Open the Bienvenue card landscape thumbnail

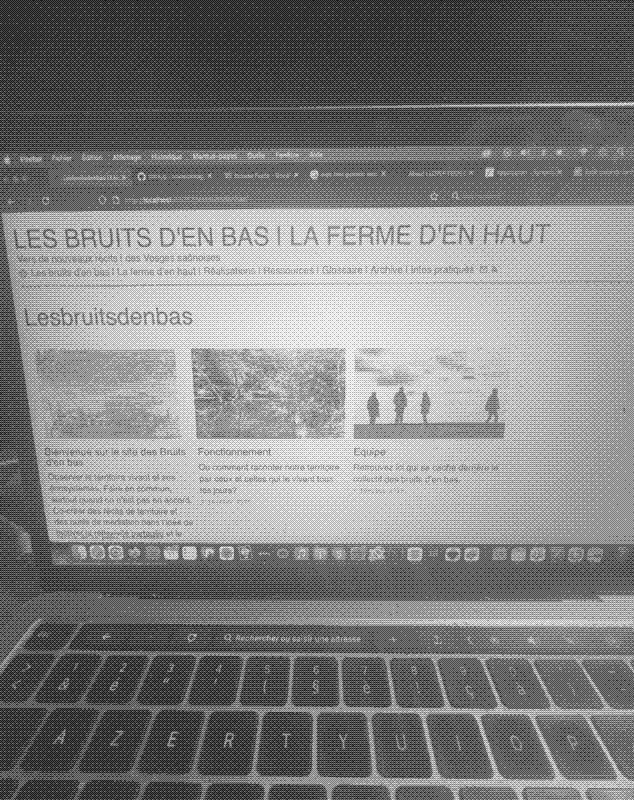click(108, 394)
